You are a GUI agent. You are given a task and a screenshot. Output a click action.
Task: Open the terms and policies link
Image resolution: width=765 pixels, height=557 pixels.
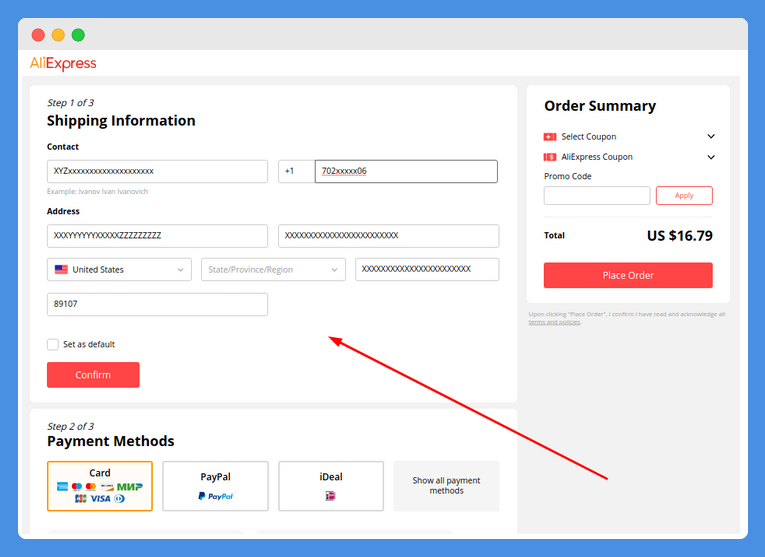coord(554,322)
